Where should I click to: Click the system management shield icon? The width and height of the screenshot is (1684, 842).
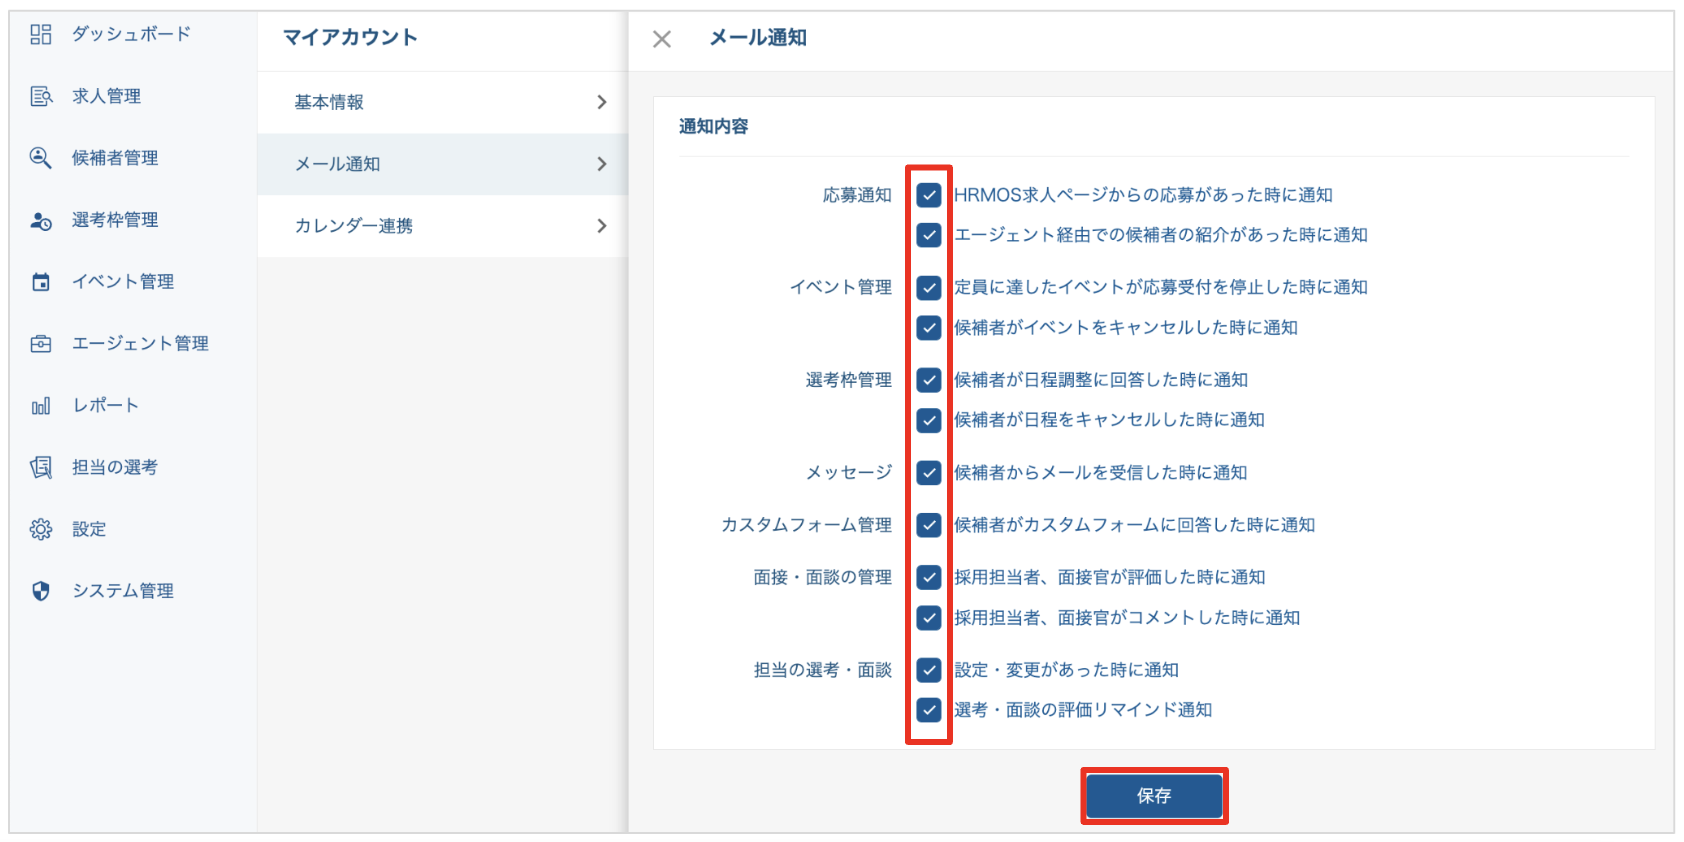40,591
